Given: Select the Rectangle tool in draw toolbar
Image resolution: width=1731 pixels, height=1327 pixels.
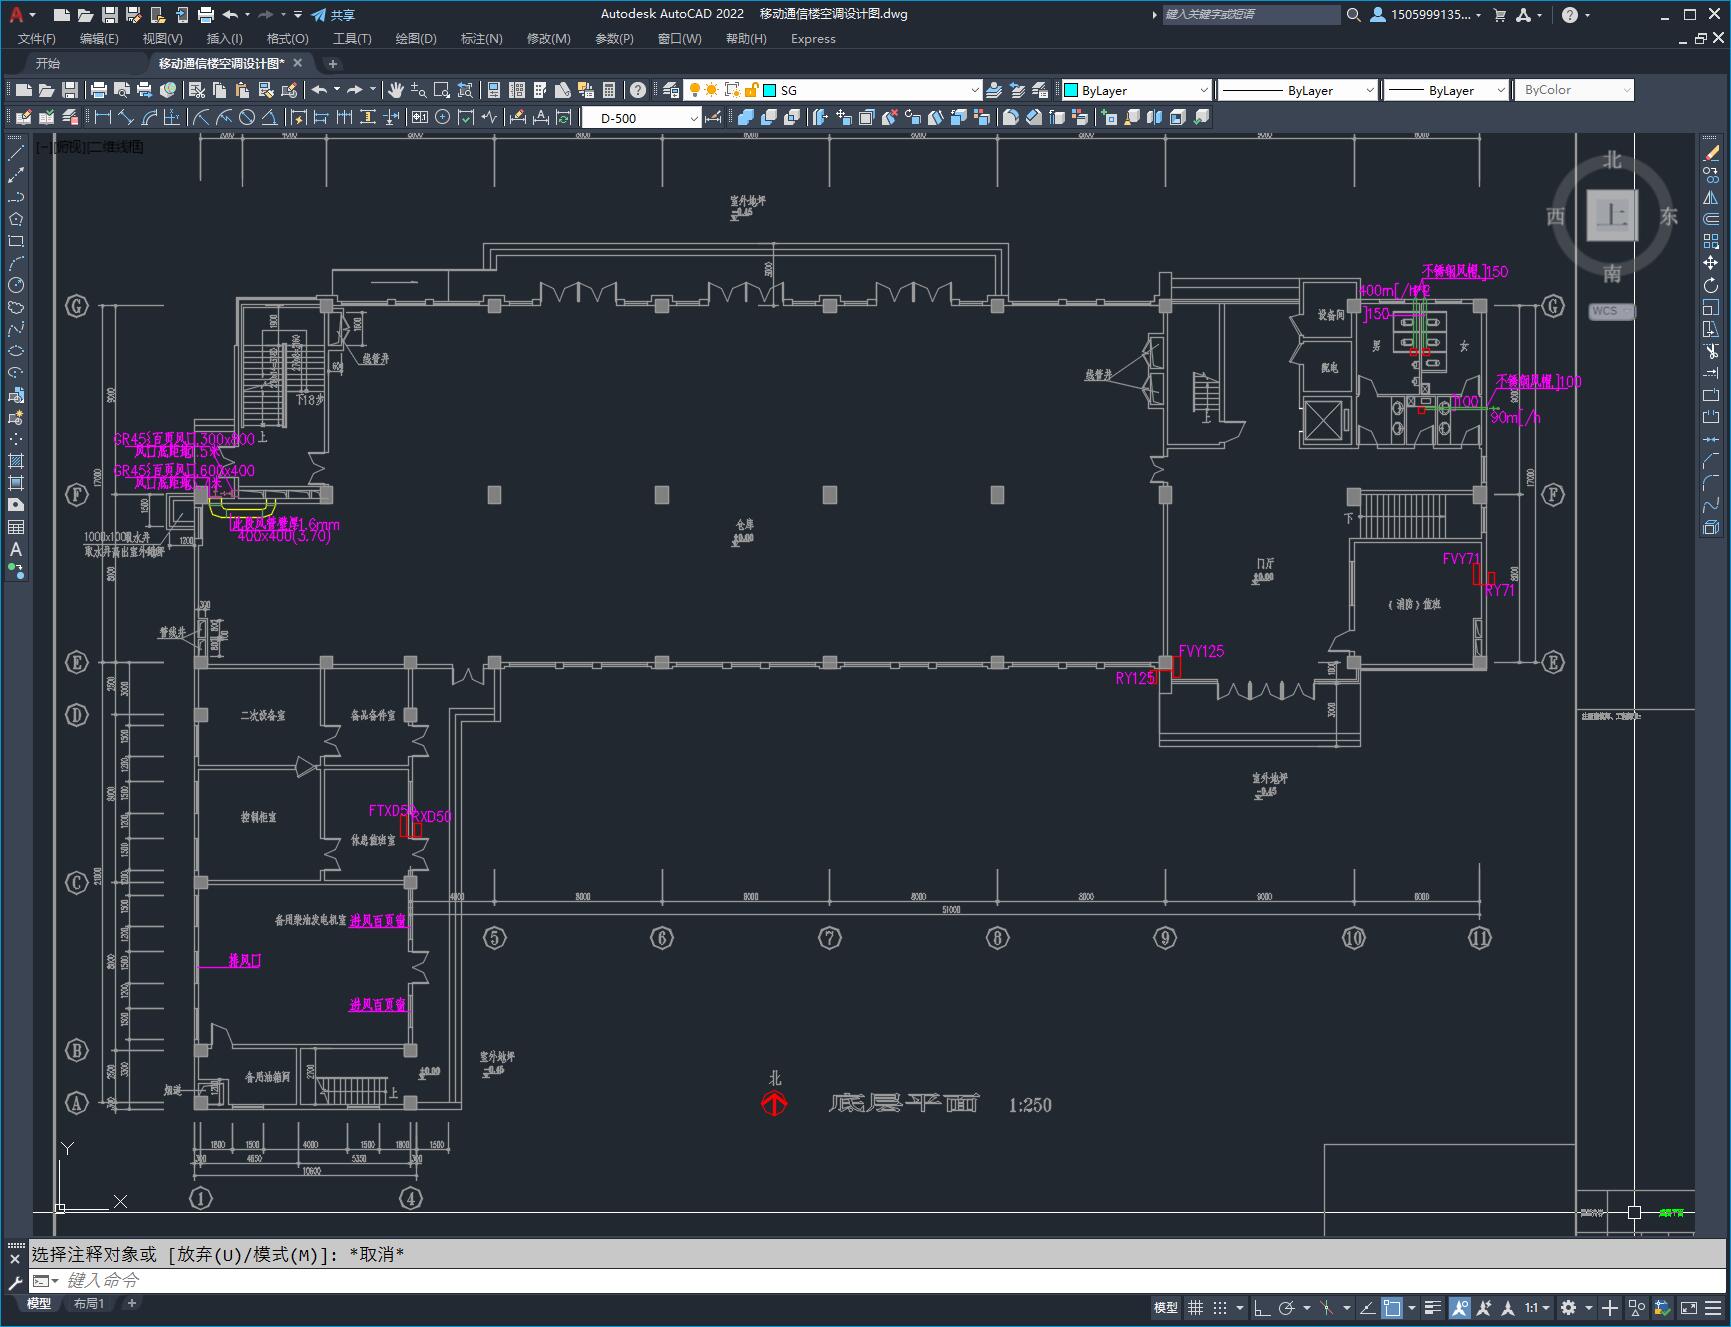Looking at the screenshot, I should click(15, 241).
